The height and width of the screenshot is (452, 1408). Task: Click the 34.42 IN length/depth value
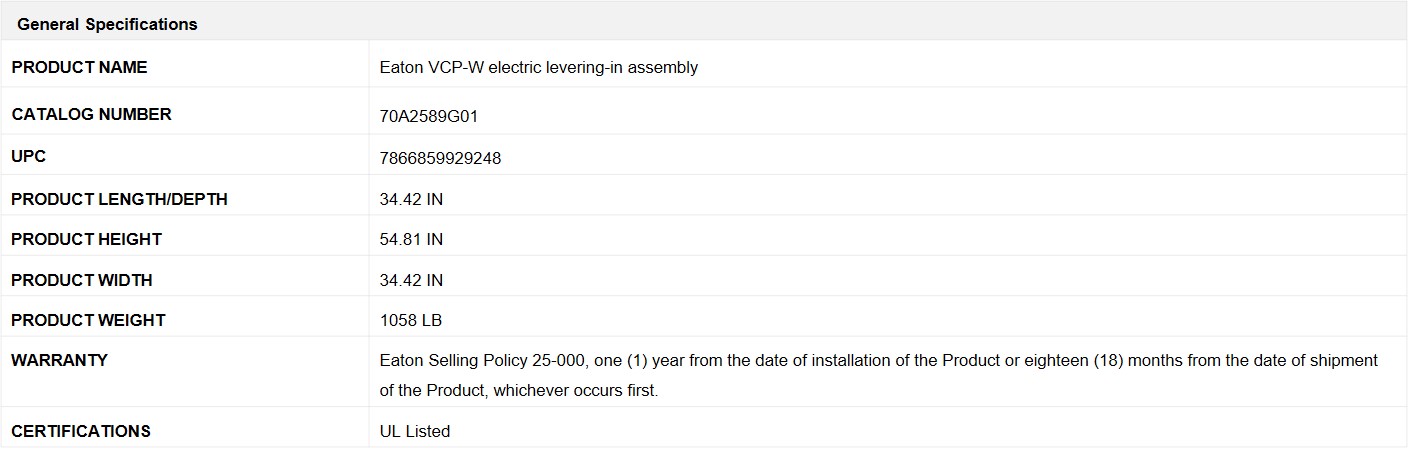[411, 200]
